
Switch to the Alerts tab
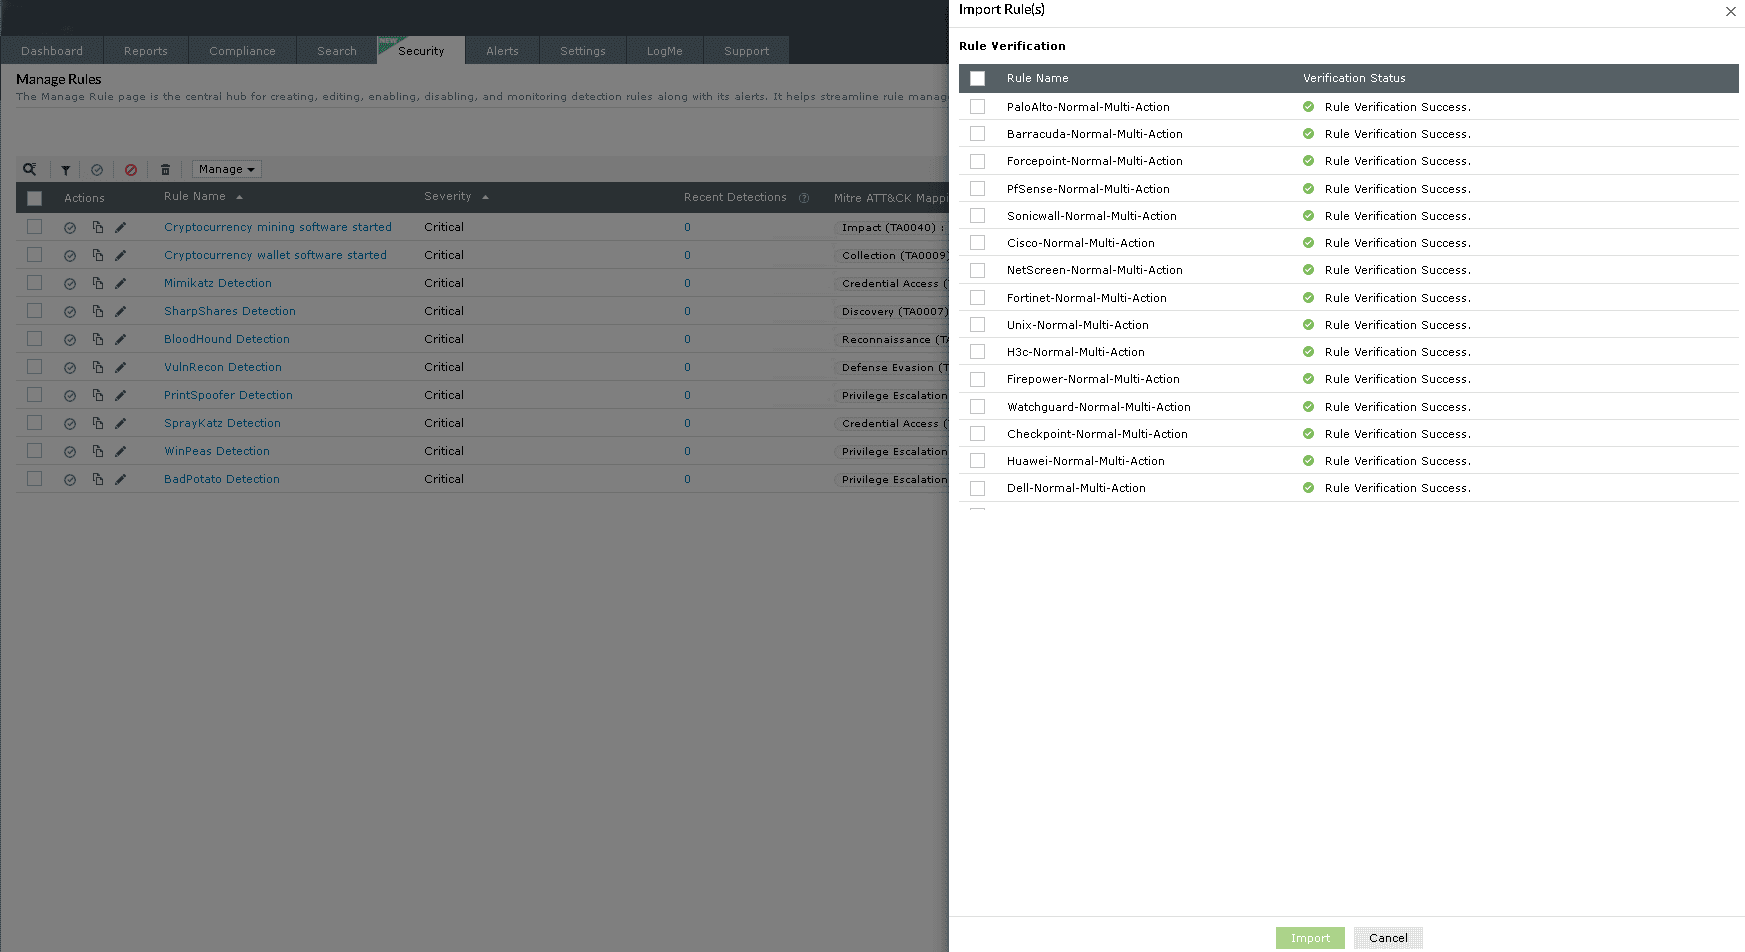pyautogui.click(x=503, y=50)
